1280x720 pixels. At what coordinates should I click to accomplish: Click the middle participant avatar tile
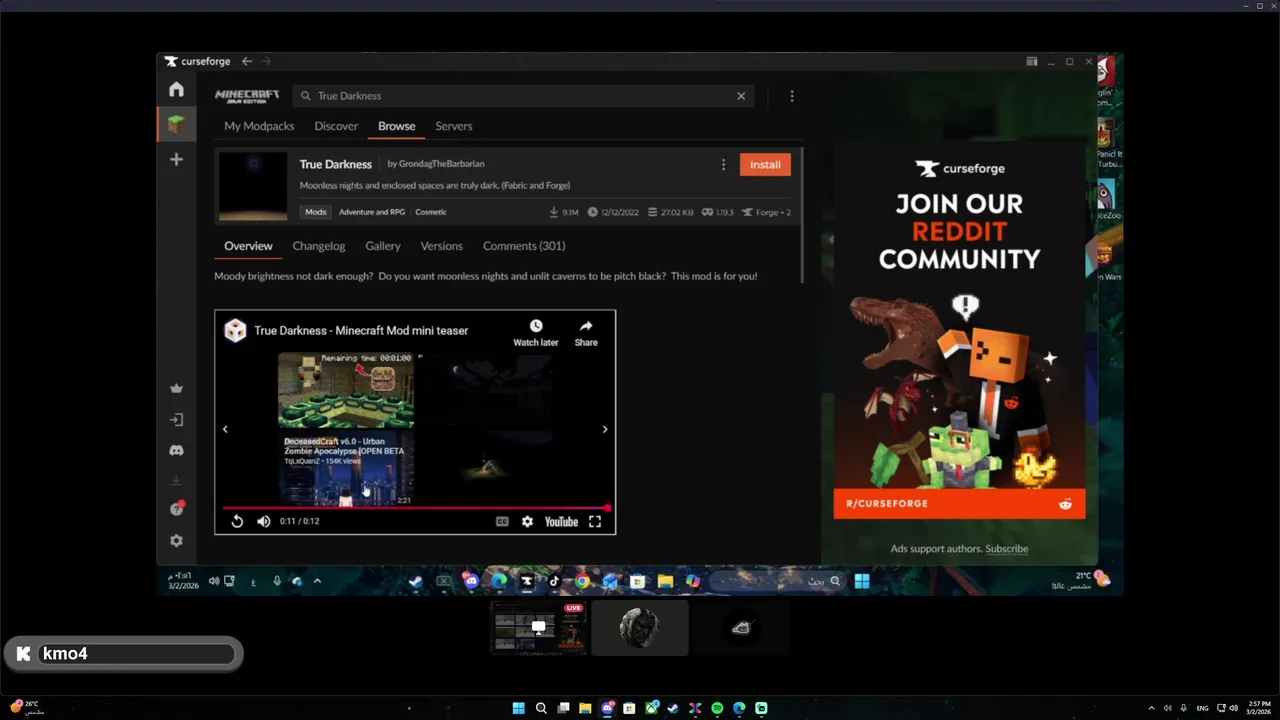(640, 628)
